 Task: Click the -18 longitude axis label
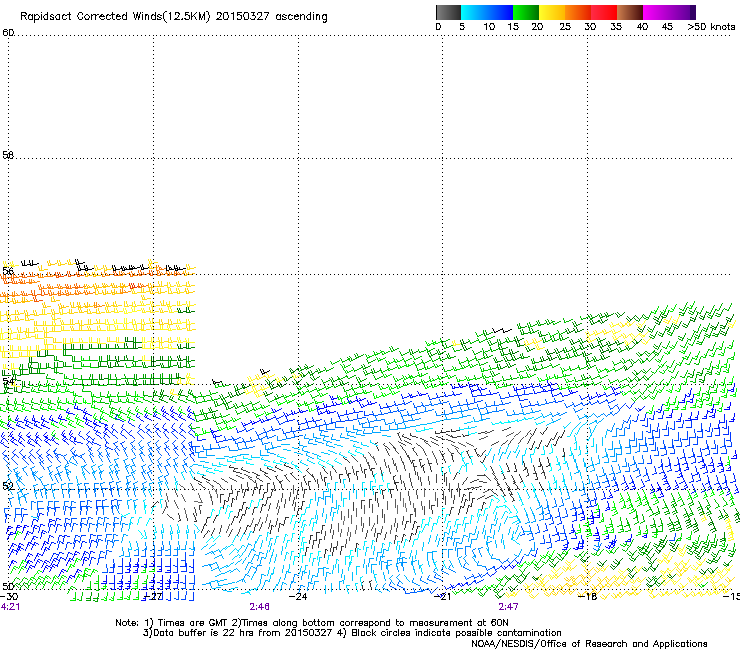point(587,596)
